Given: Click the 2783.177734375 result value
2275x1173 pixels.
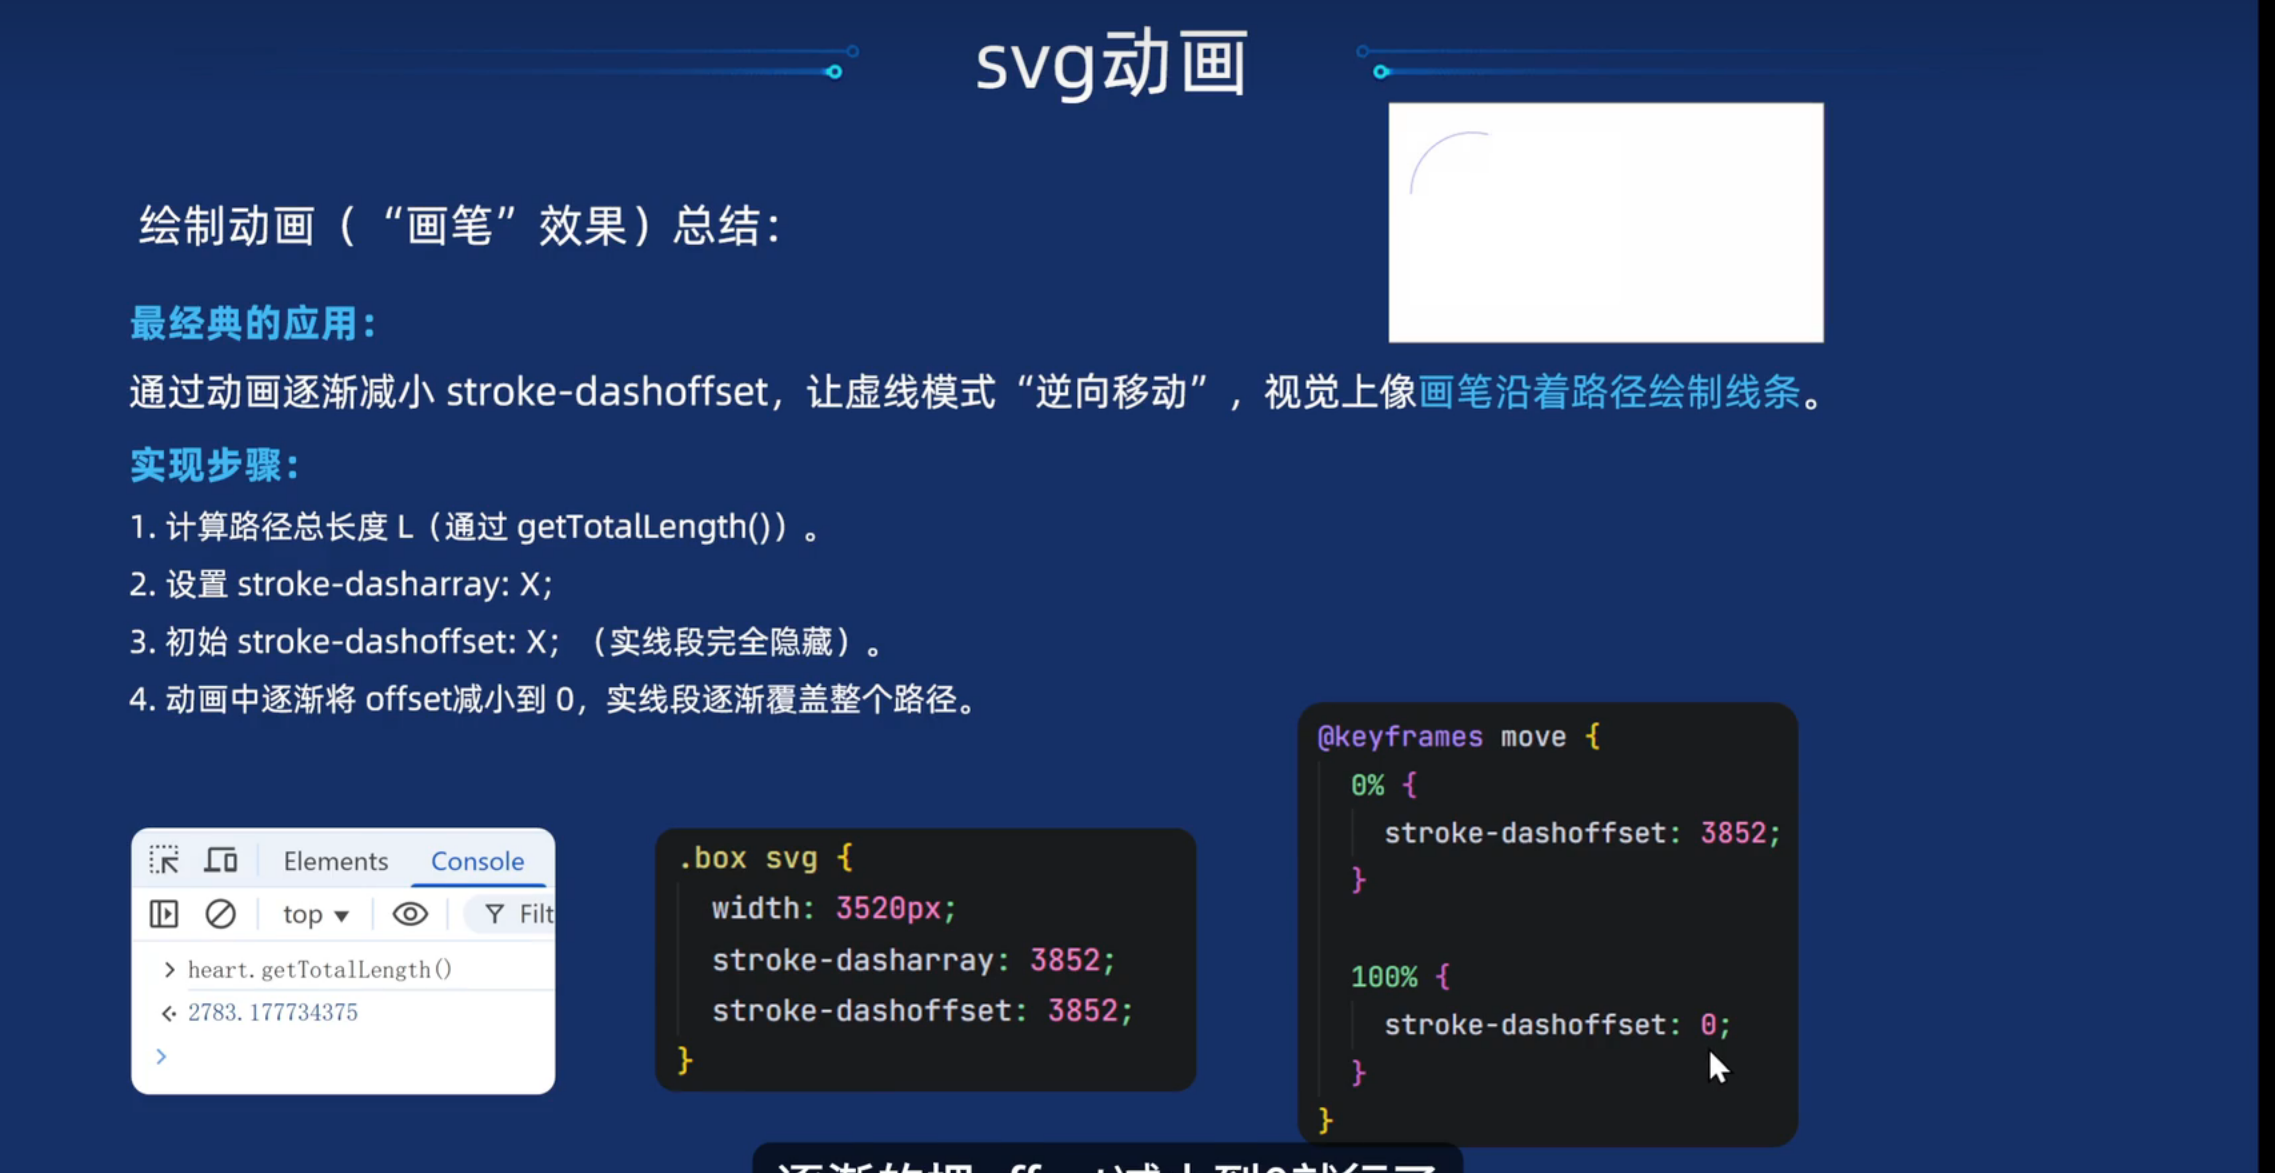Looking at the screenshot, I should click(x=272, y=1013).
